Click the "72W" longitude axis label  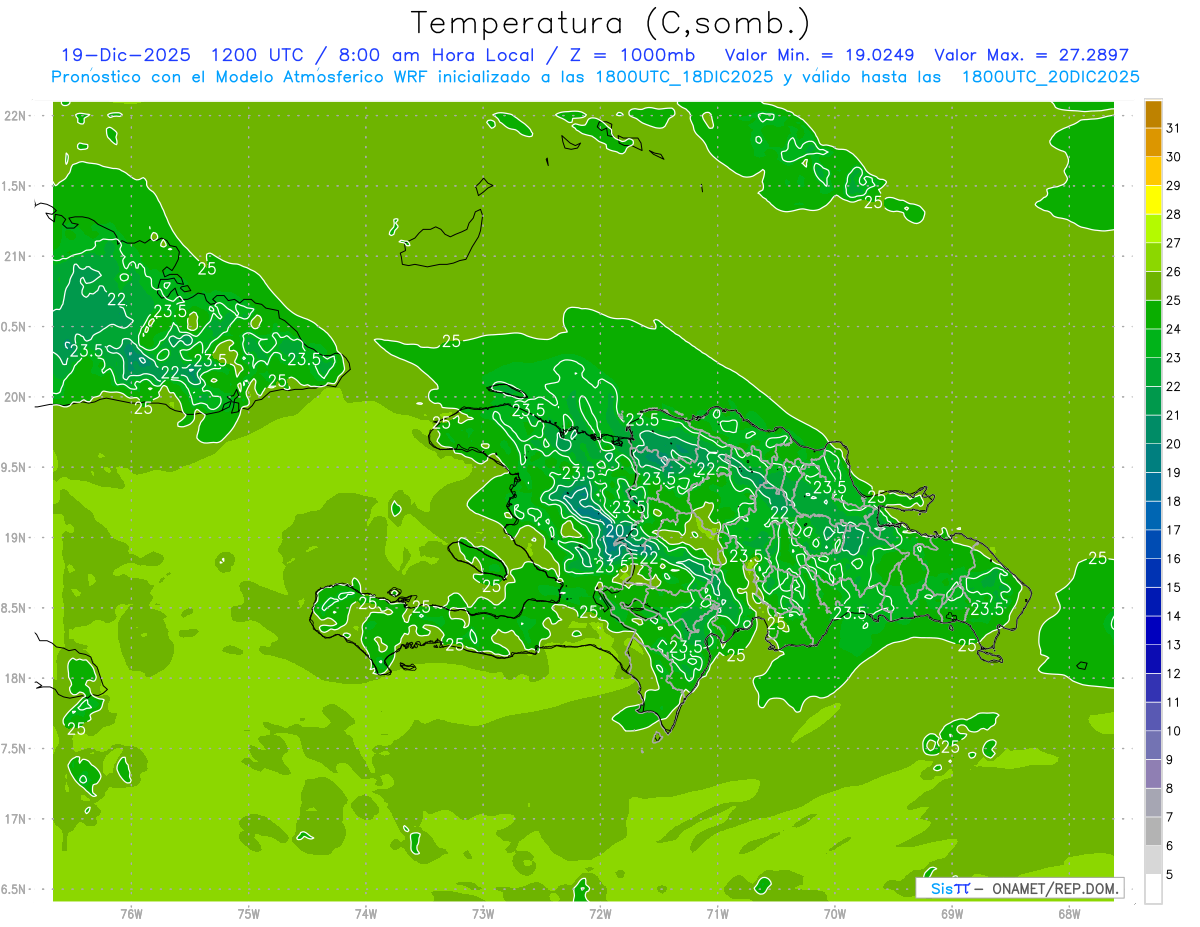[600, 914]
